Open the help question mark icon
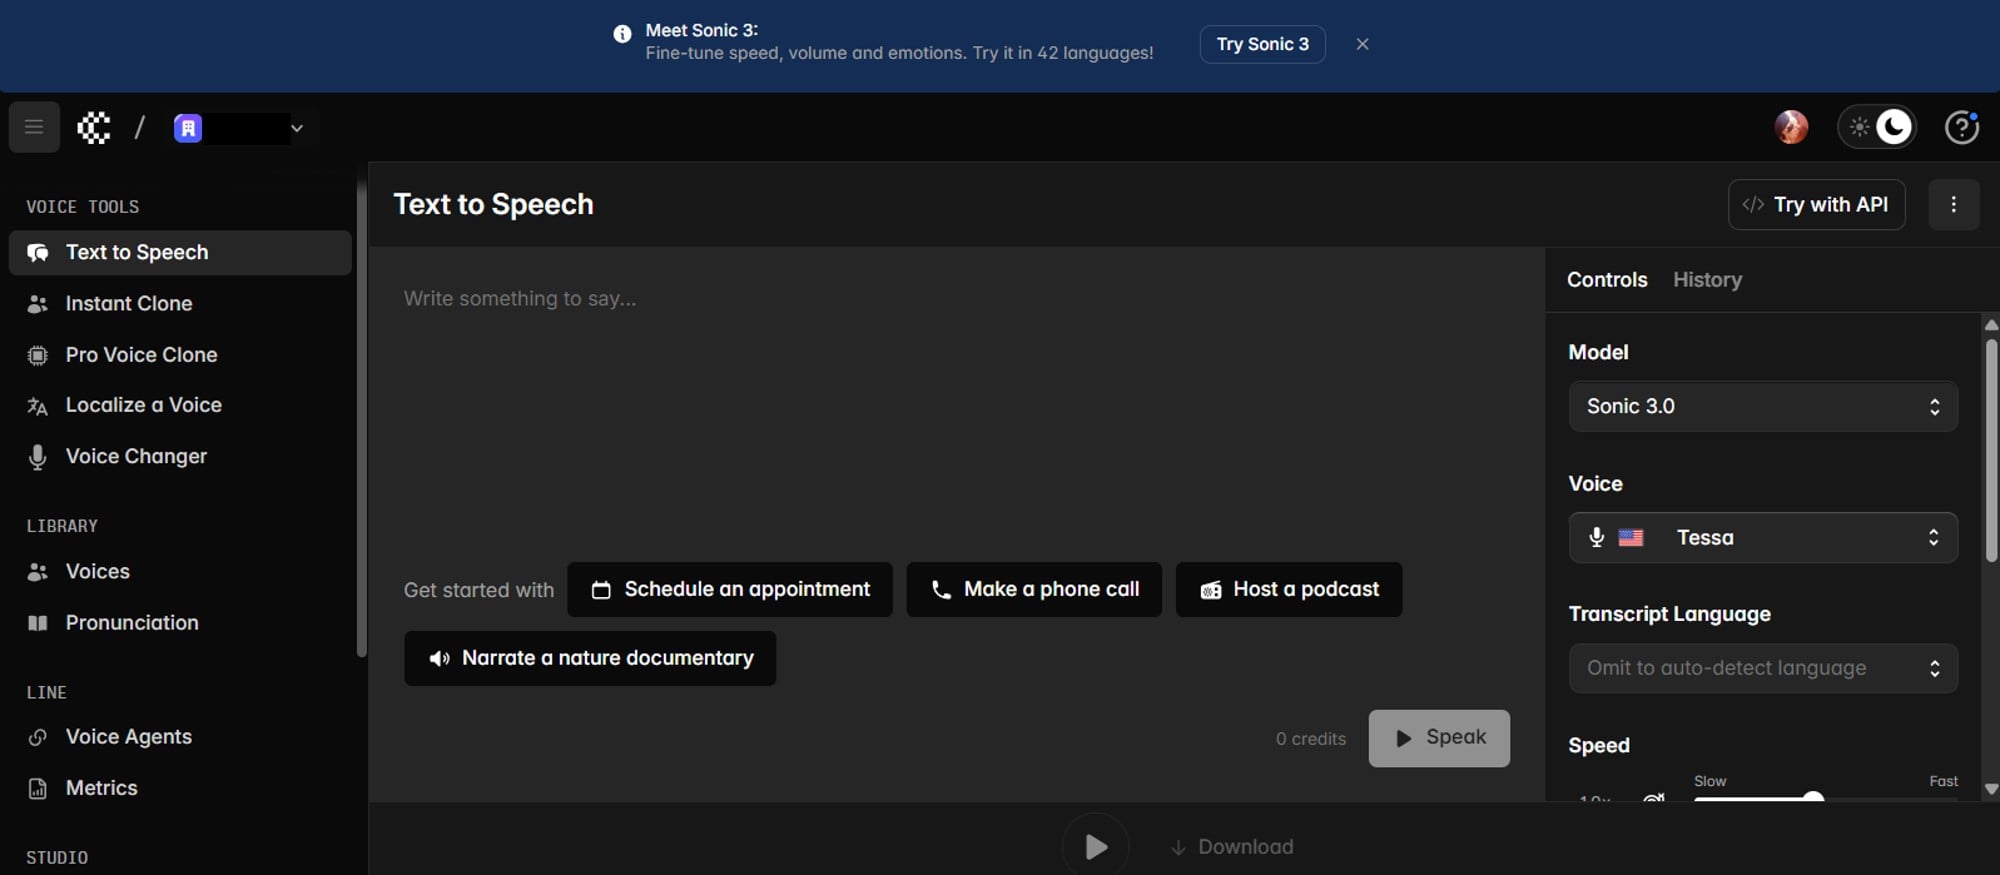The height and width of the screenshot is (875, 2000). tap(1961, 127)
